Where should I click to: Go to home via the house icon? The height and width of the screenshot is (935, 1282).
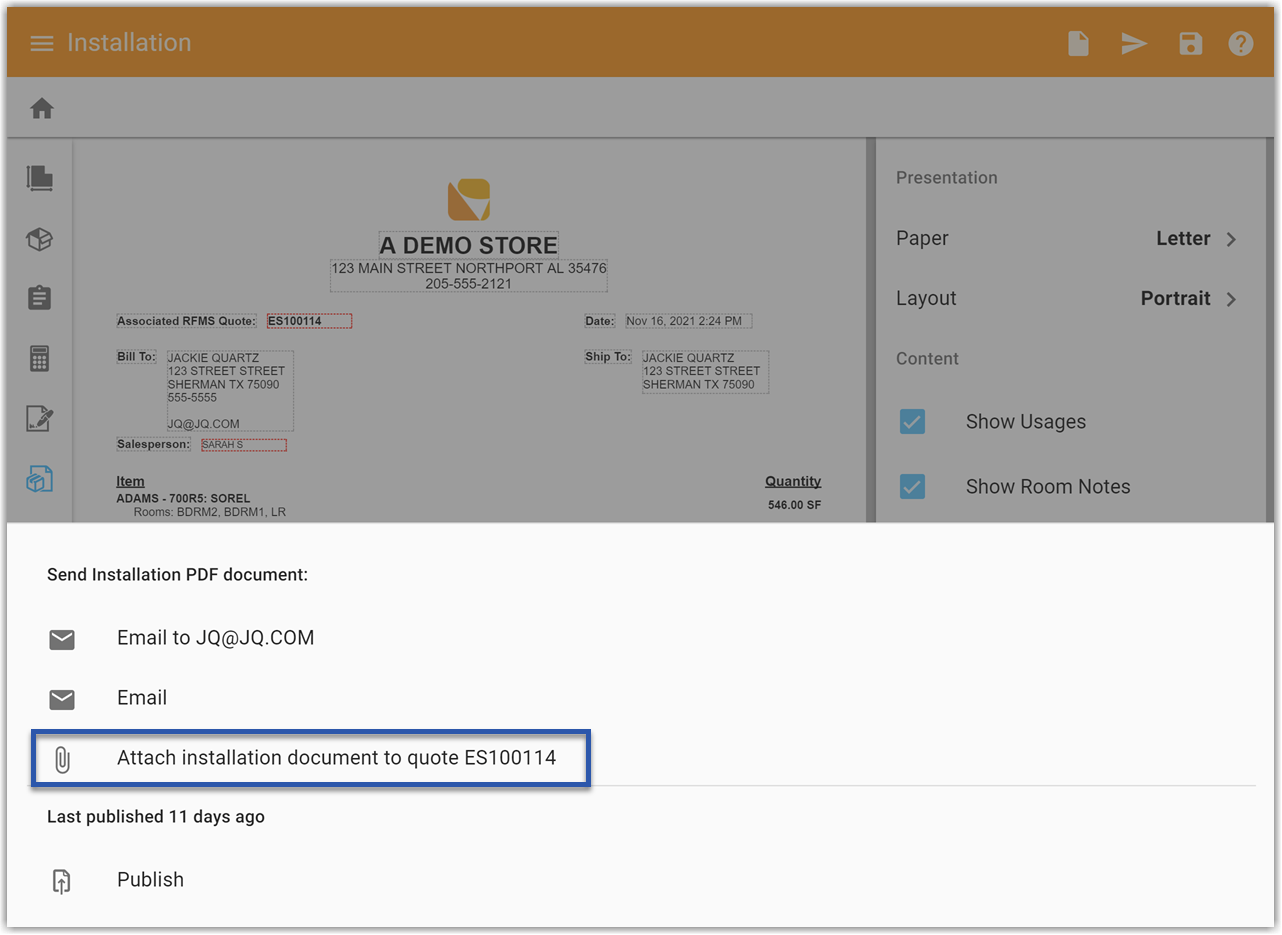click(41, 108)
